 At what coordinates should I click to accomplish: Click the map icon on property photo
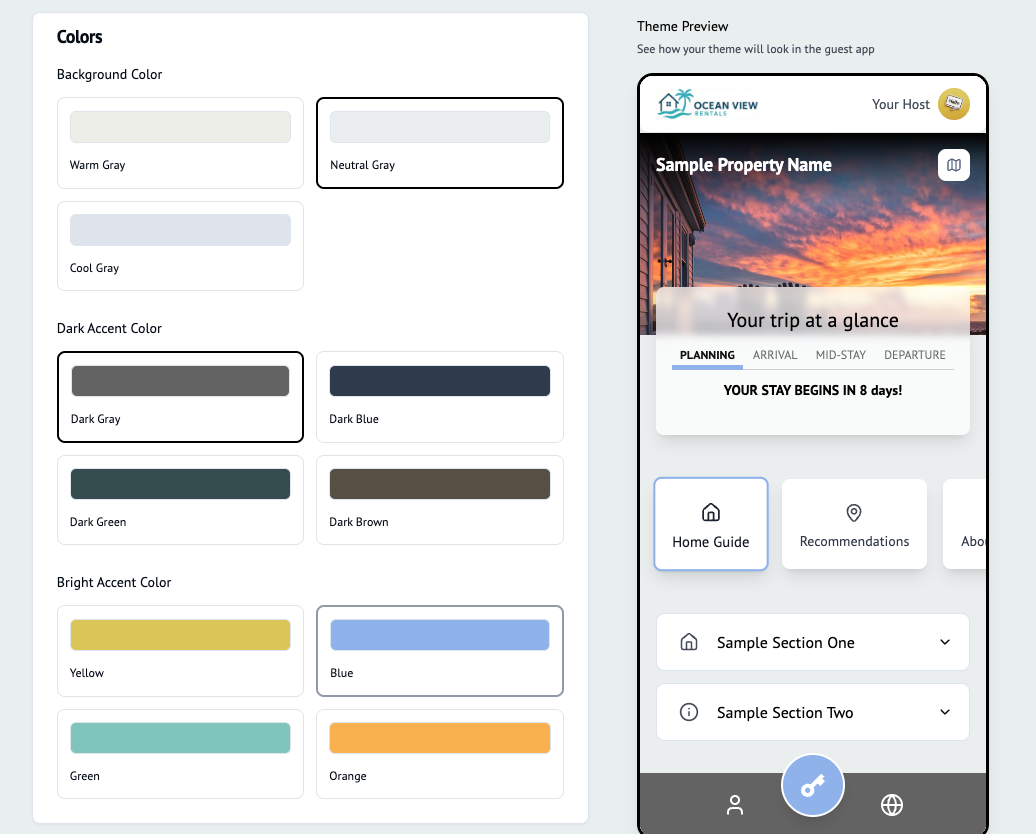[953, 165]
